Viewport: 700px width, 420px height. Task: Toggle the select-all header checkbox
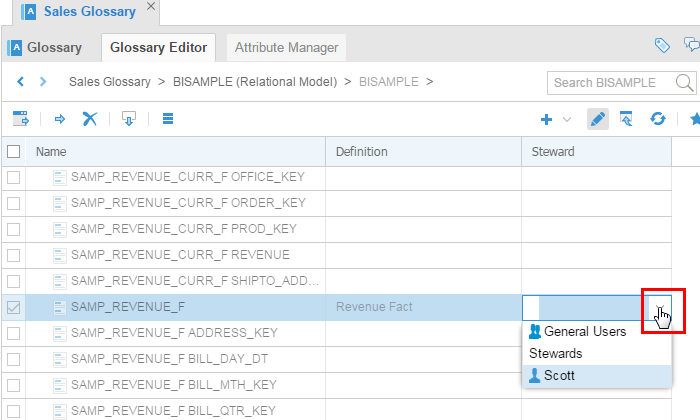[x=13, y=152]
